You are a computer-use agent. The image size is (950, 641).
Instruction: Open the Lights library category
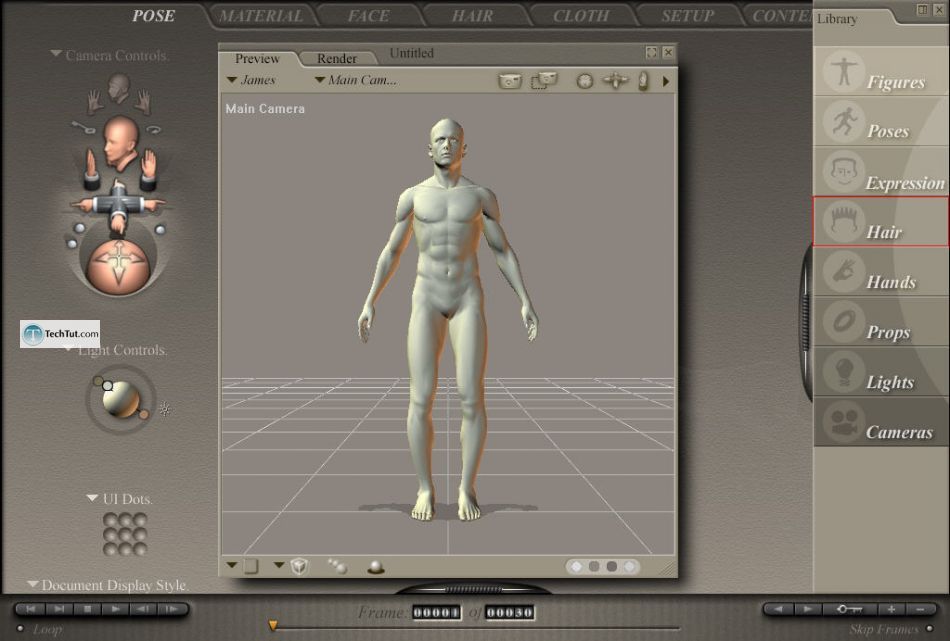[881, 372]
